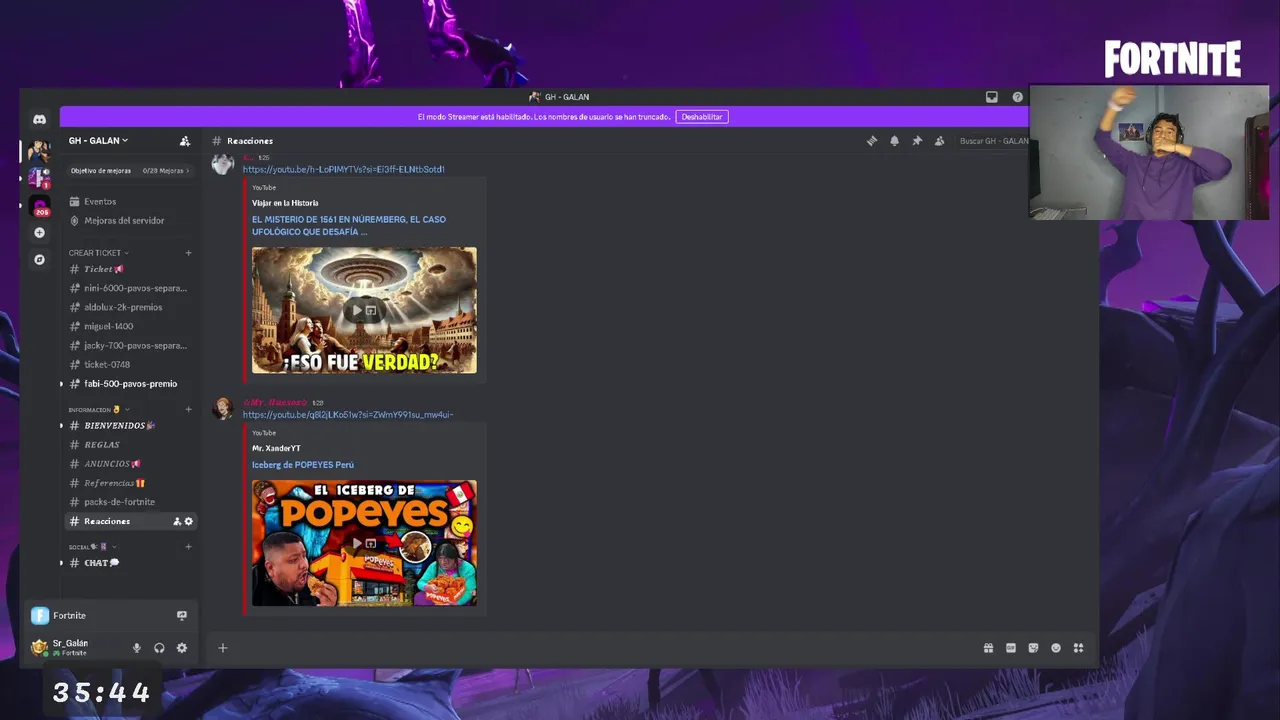This screenshot has height=720, width=1280.
Task: Open the apps icon in message bar
Action: pos(1078,648)
